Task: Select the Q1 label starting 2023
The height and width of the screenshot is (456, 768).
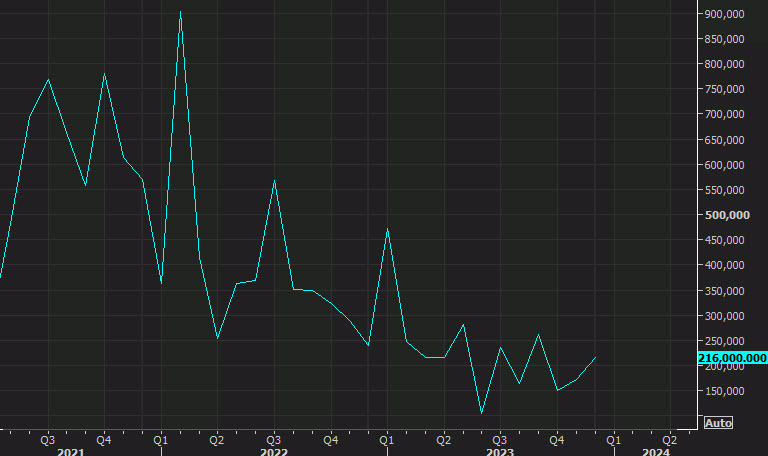Action: click(386, 440)
